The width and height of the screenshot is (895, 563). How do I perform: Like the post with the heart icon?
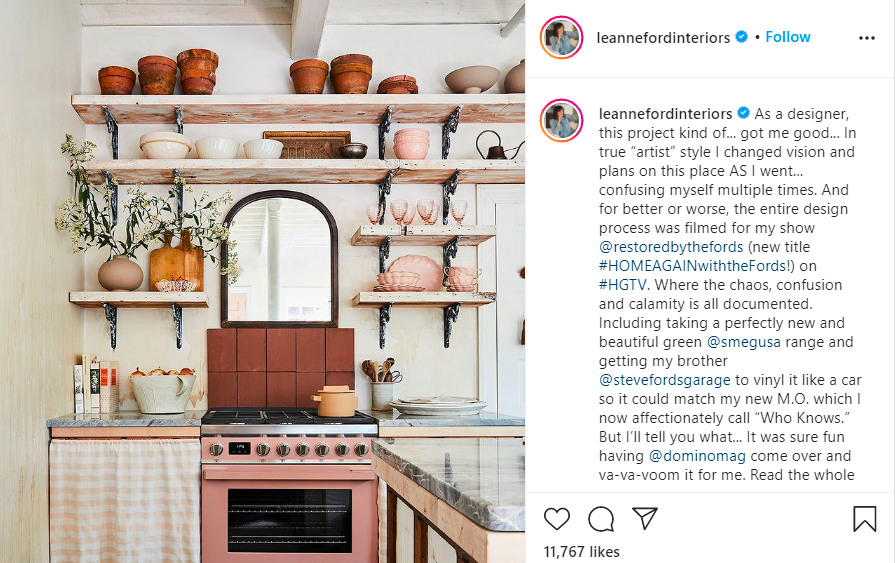tap(557, 519)
